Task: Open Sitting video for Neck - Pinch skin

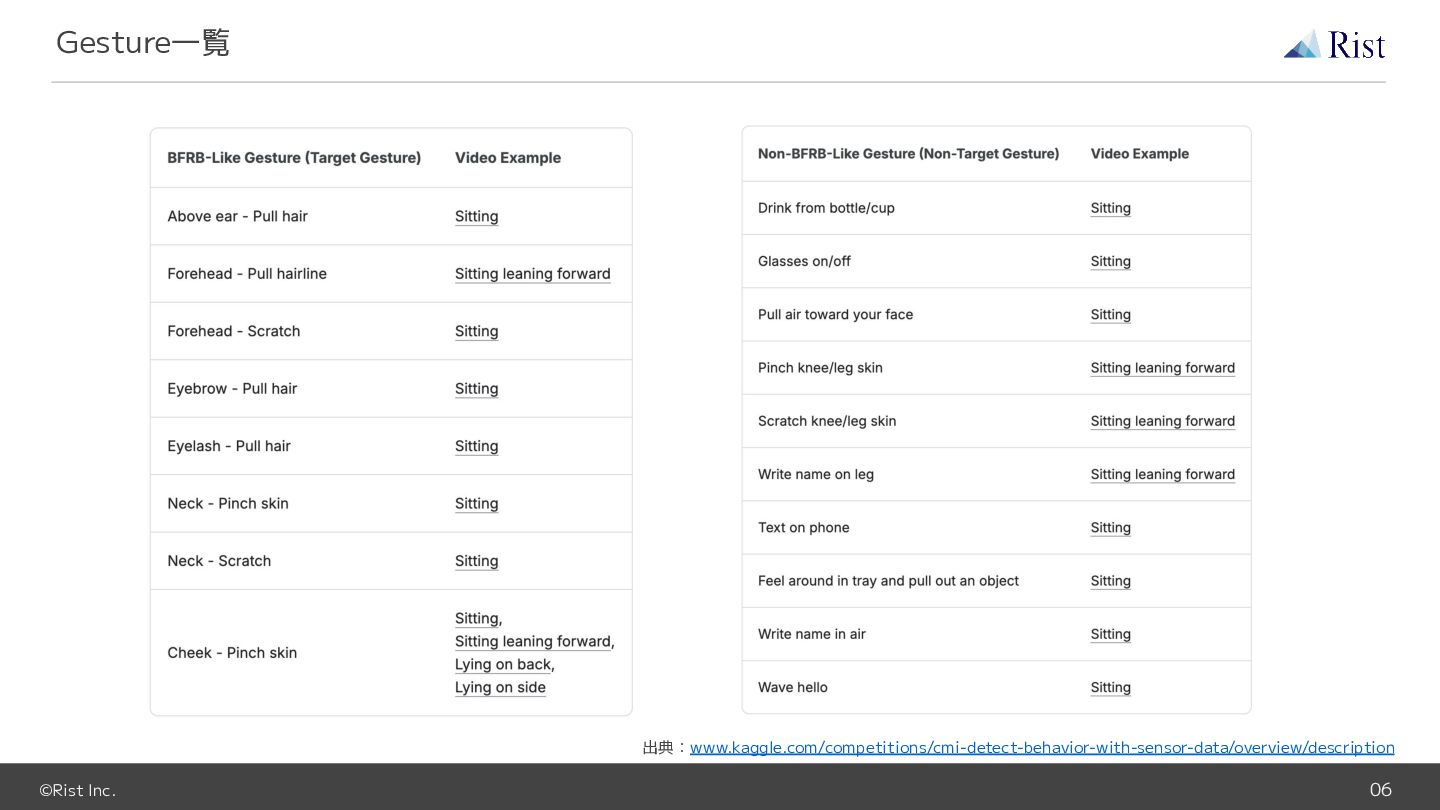Action: (476, 504)
